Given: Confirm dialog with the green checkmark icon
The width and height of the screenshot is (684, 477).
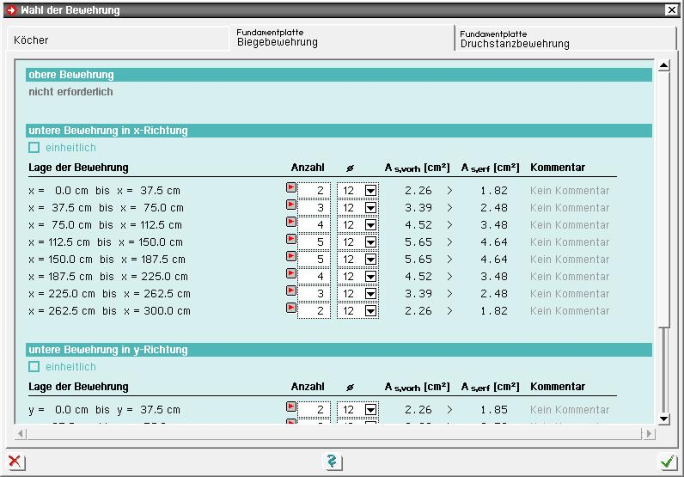Looking at the screenshot, I should point(667,461).
